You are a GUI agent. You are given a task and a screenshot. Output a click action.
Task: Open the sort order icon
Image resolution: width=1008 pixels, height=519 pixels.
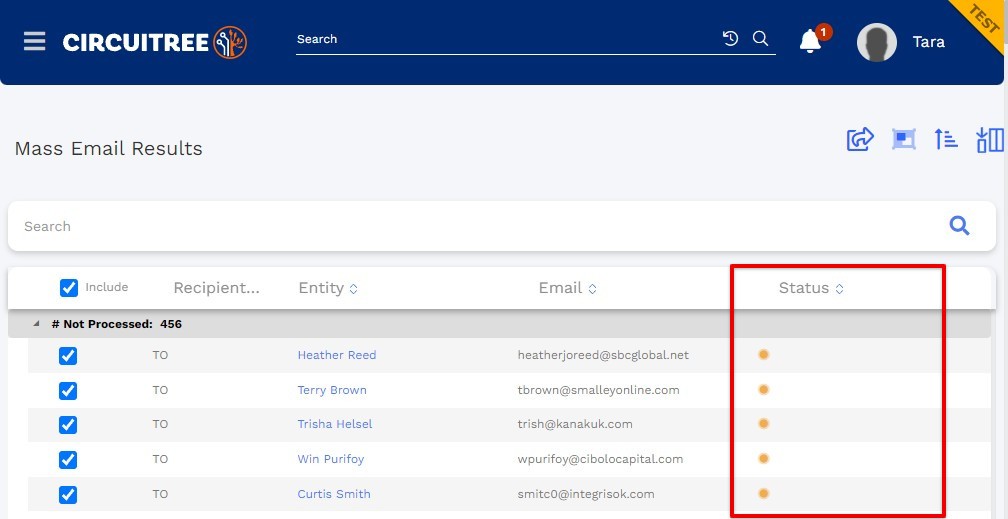946,139
